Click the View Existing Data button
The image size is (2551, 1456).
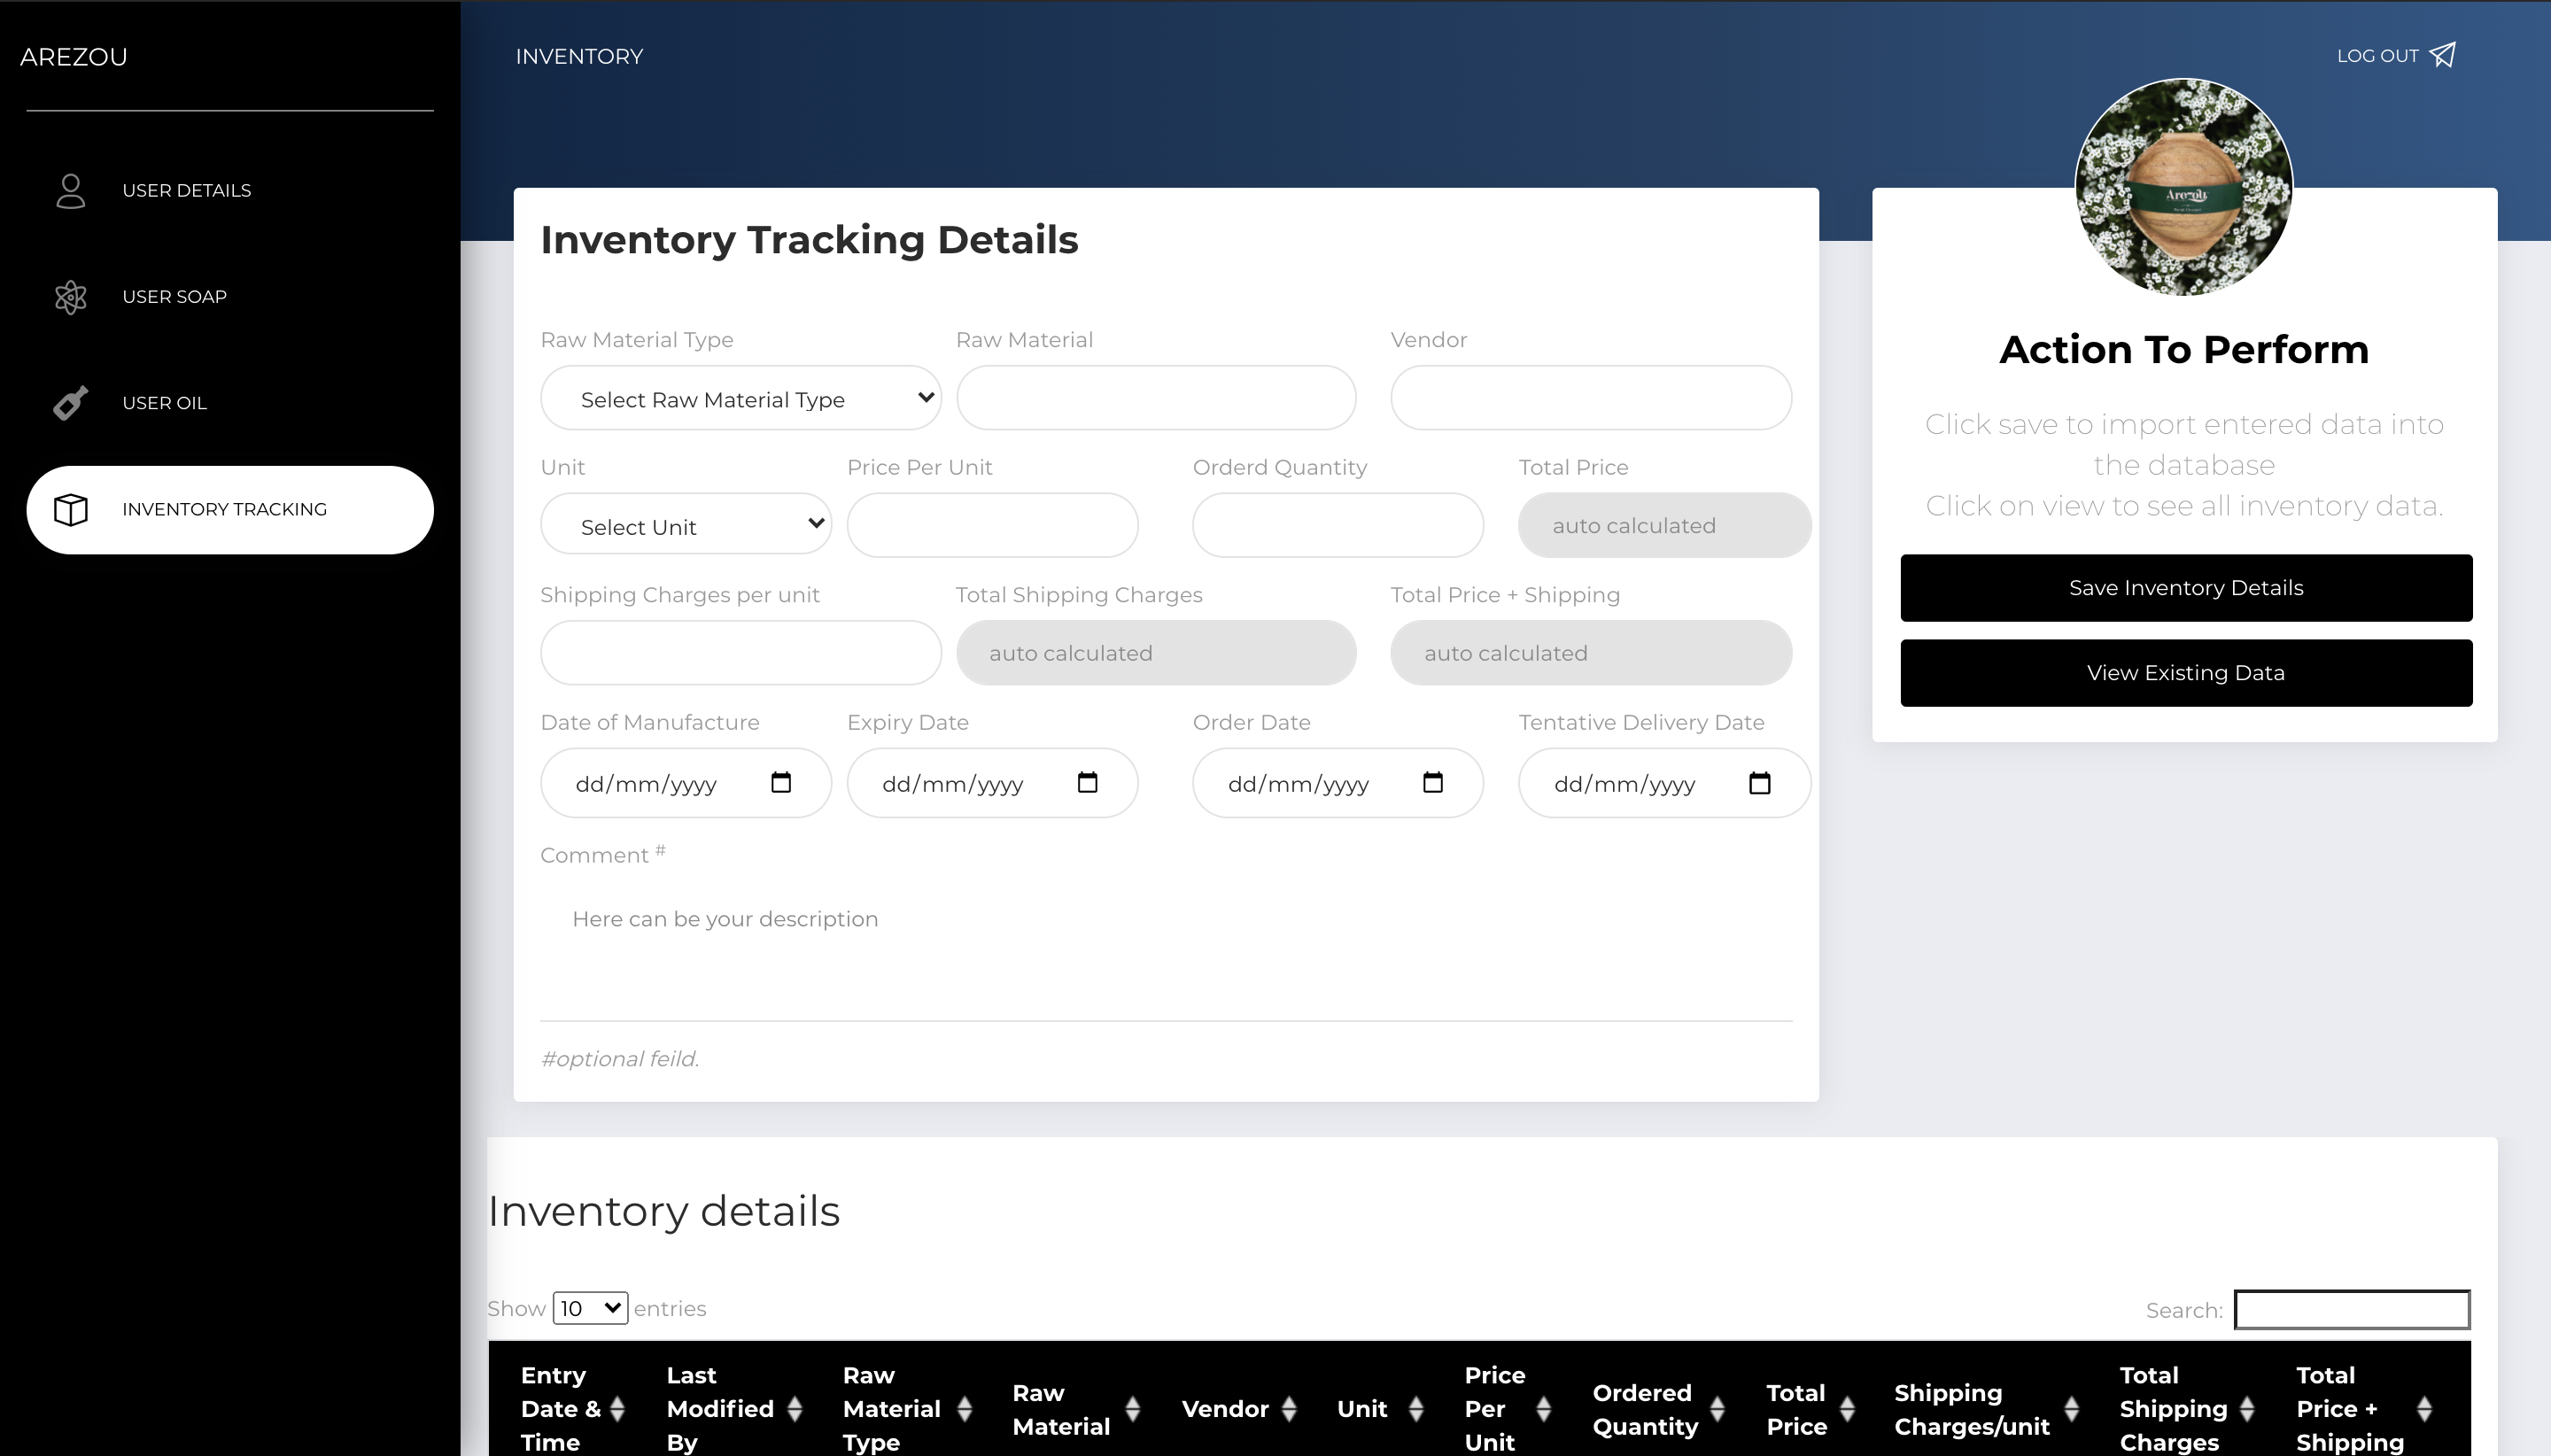click(2185, 673)
